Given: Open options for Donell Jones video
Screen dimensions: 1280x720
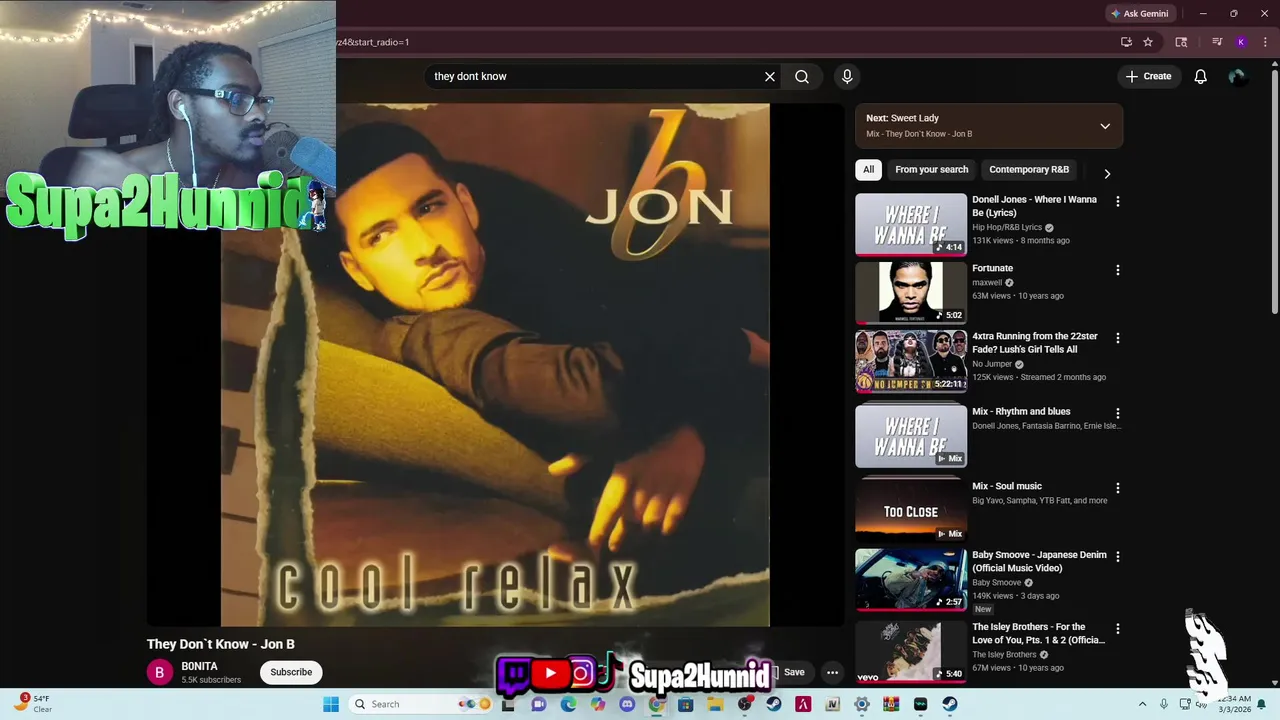Looking at the screenshot, I should click(1117, 201).
